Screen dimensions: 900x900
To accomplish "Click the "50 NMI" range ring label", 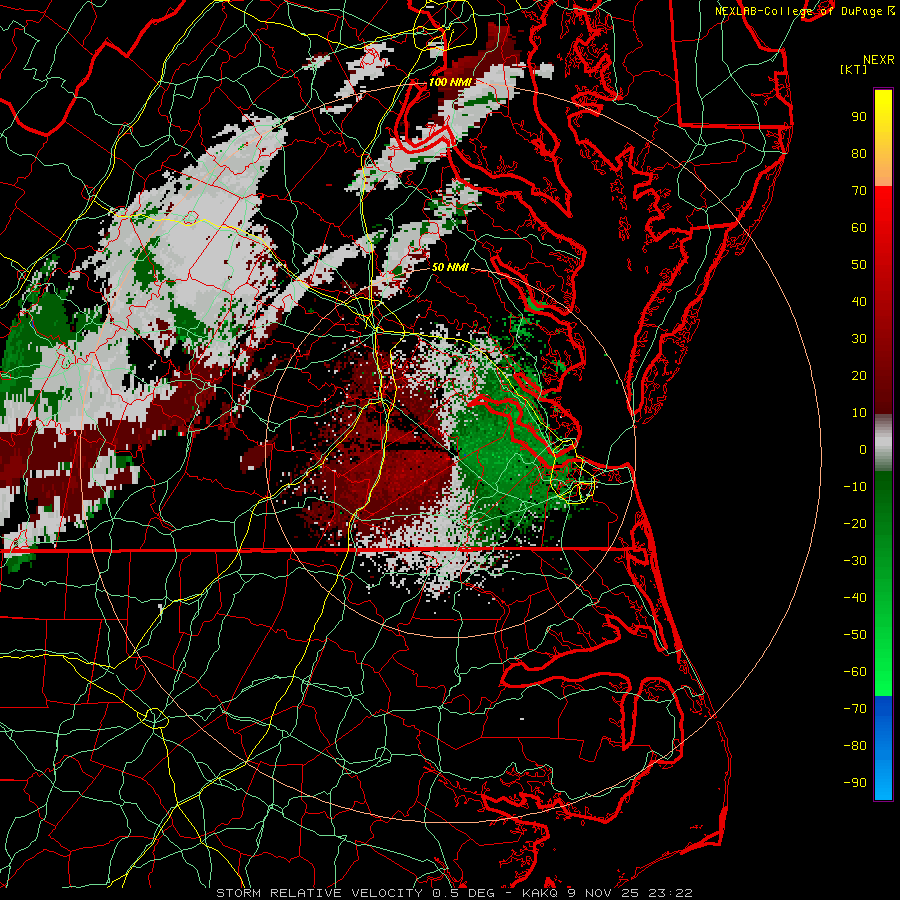I will point(450,267).
